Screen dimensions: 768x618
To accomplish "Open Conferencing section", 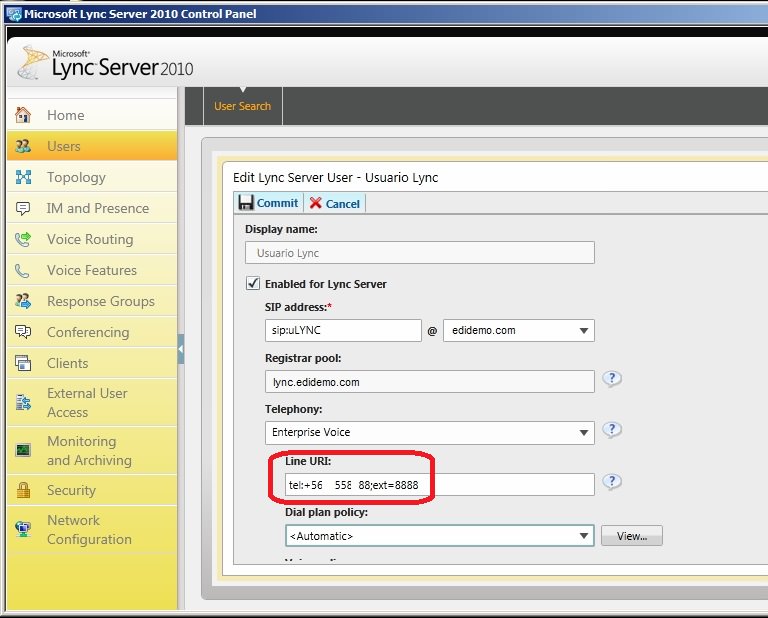I will (92, 332).
